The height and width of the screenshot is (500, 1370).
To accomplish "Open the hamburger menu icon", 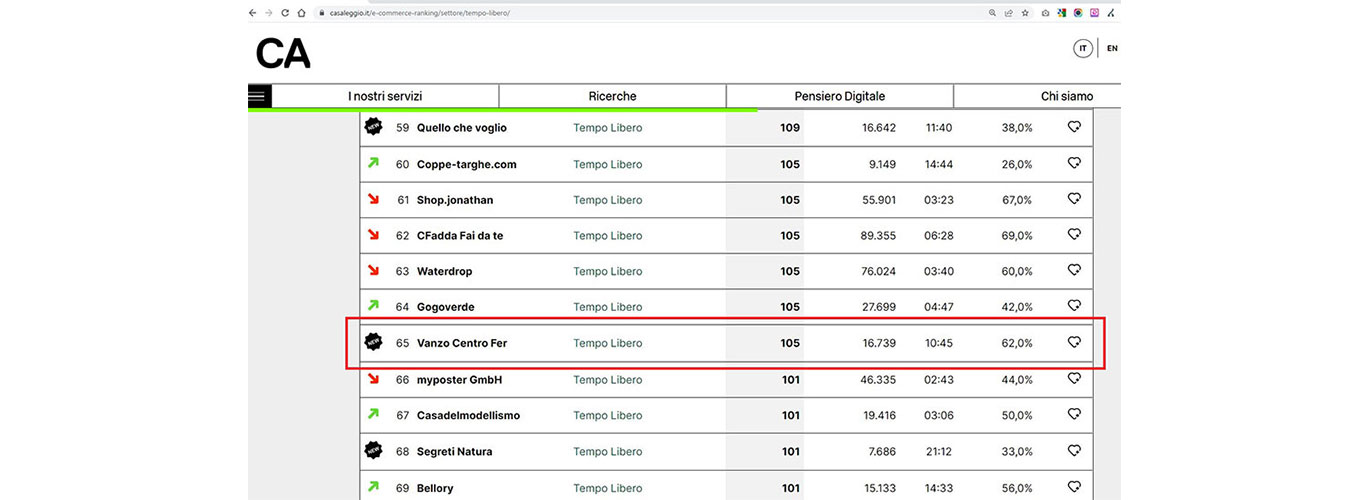I will click(x=259, y=96).
